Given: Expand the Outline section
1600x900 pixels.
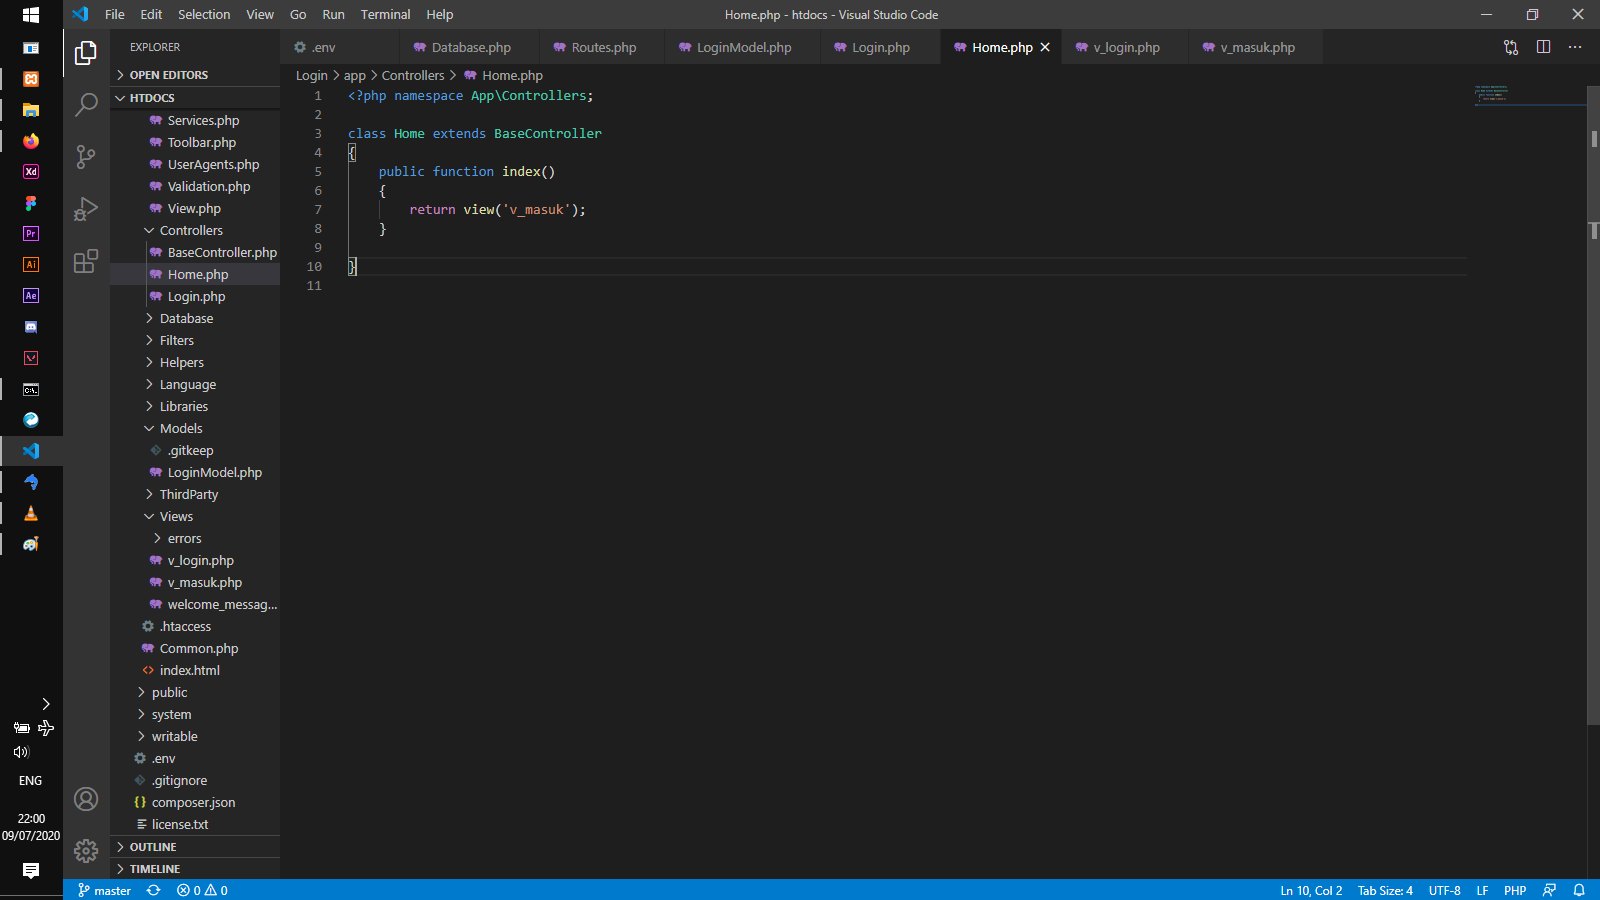Looking at the screenshot, I should point(195,847).
